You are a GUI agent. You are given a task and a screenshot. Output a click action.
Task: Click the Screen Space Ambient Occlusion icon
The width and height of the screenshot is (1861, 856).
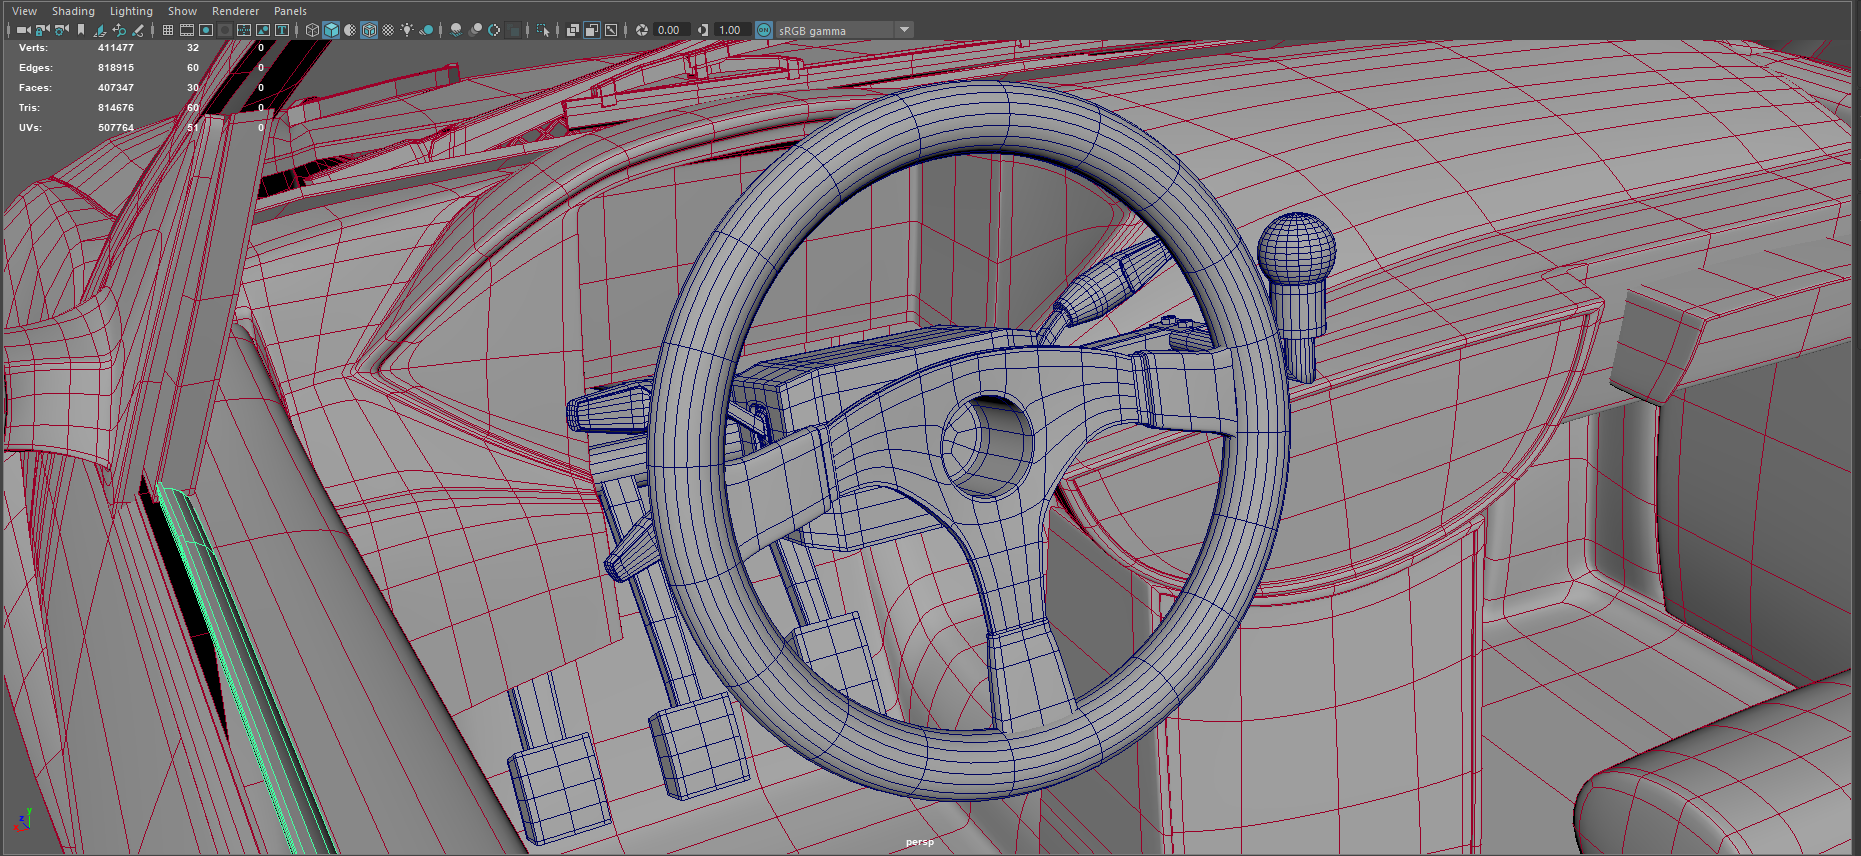tap(456, 30)
